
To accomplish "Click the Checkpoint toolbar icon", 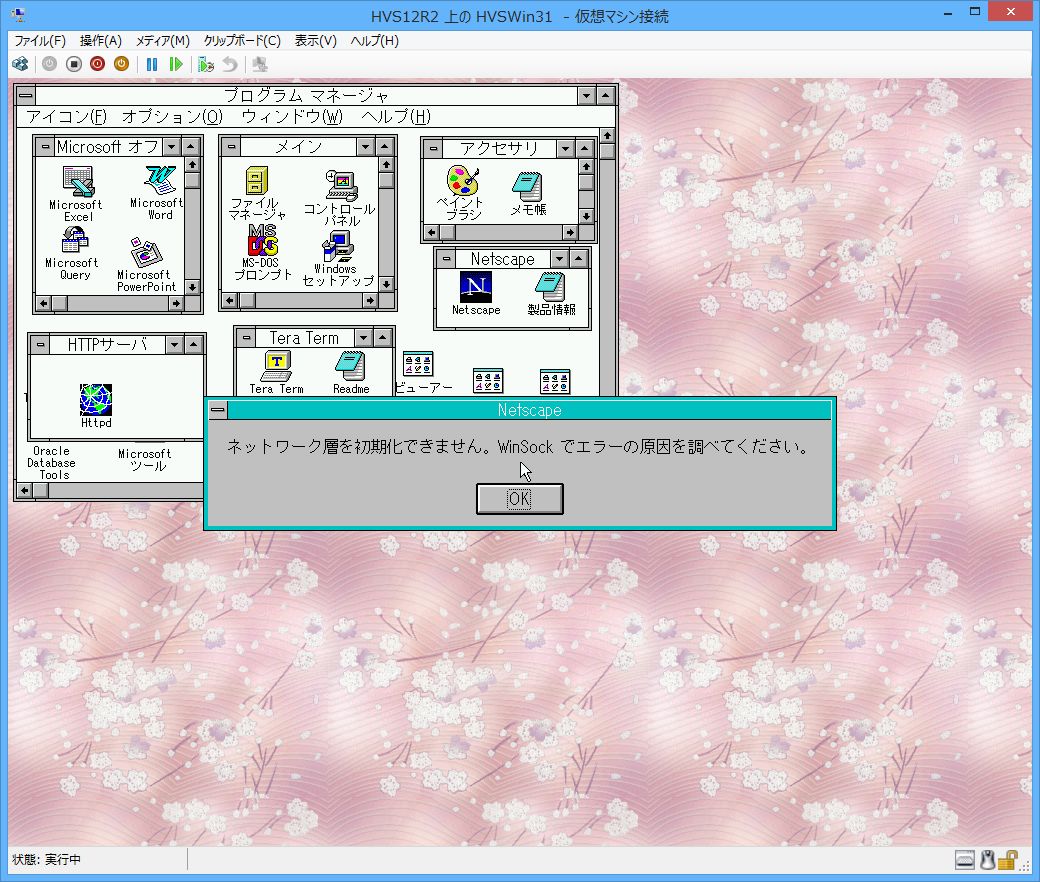I will click(206, 64).
